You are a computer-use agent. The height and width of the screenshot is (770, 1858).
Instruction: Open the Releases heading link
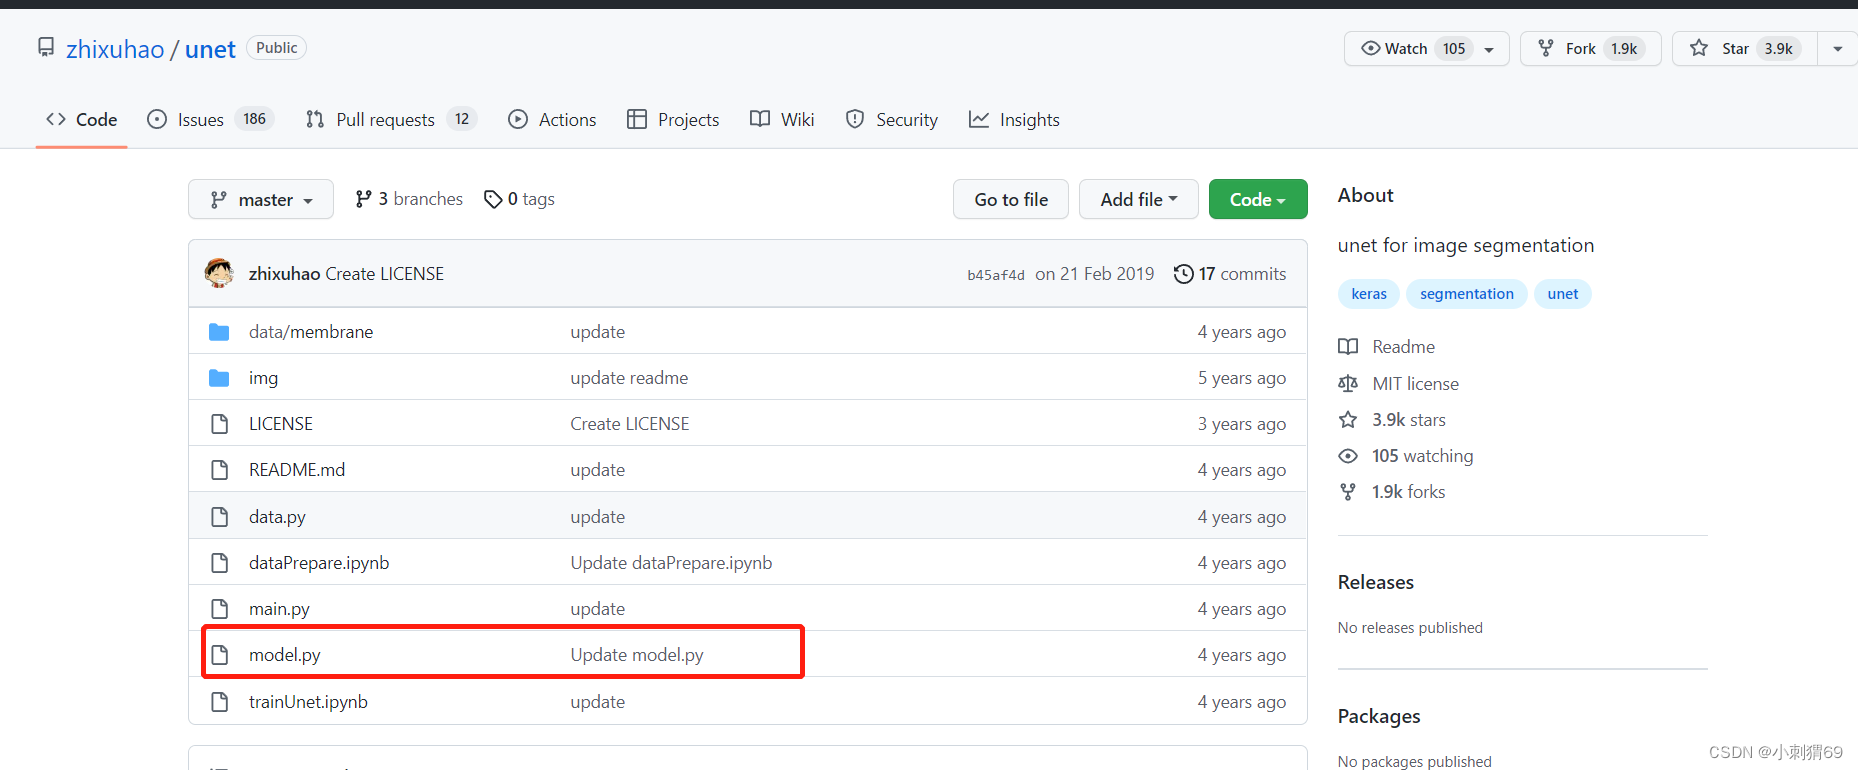click(x=1376, y=583)
